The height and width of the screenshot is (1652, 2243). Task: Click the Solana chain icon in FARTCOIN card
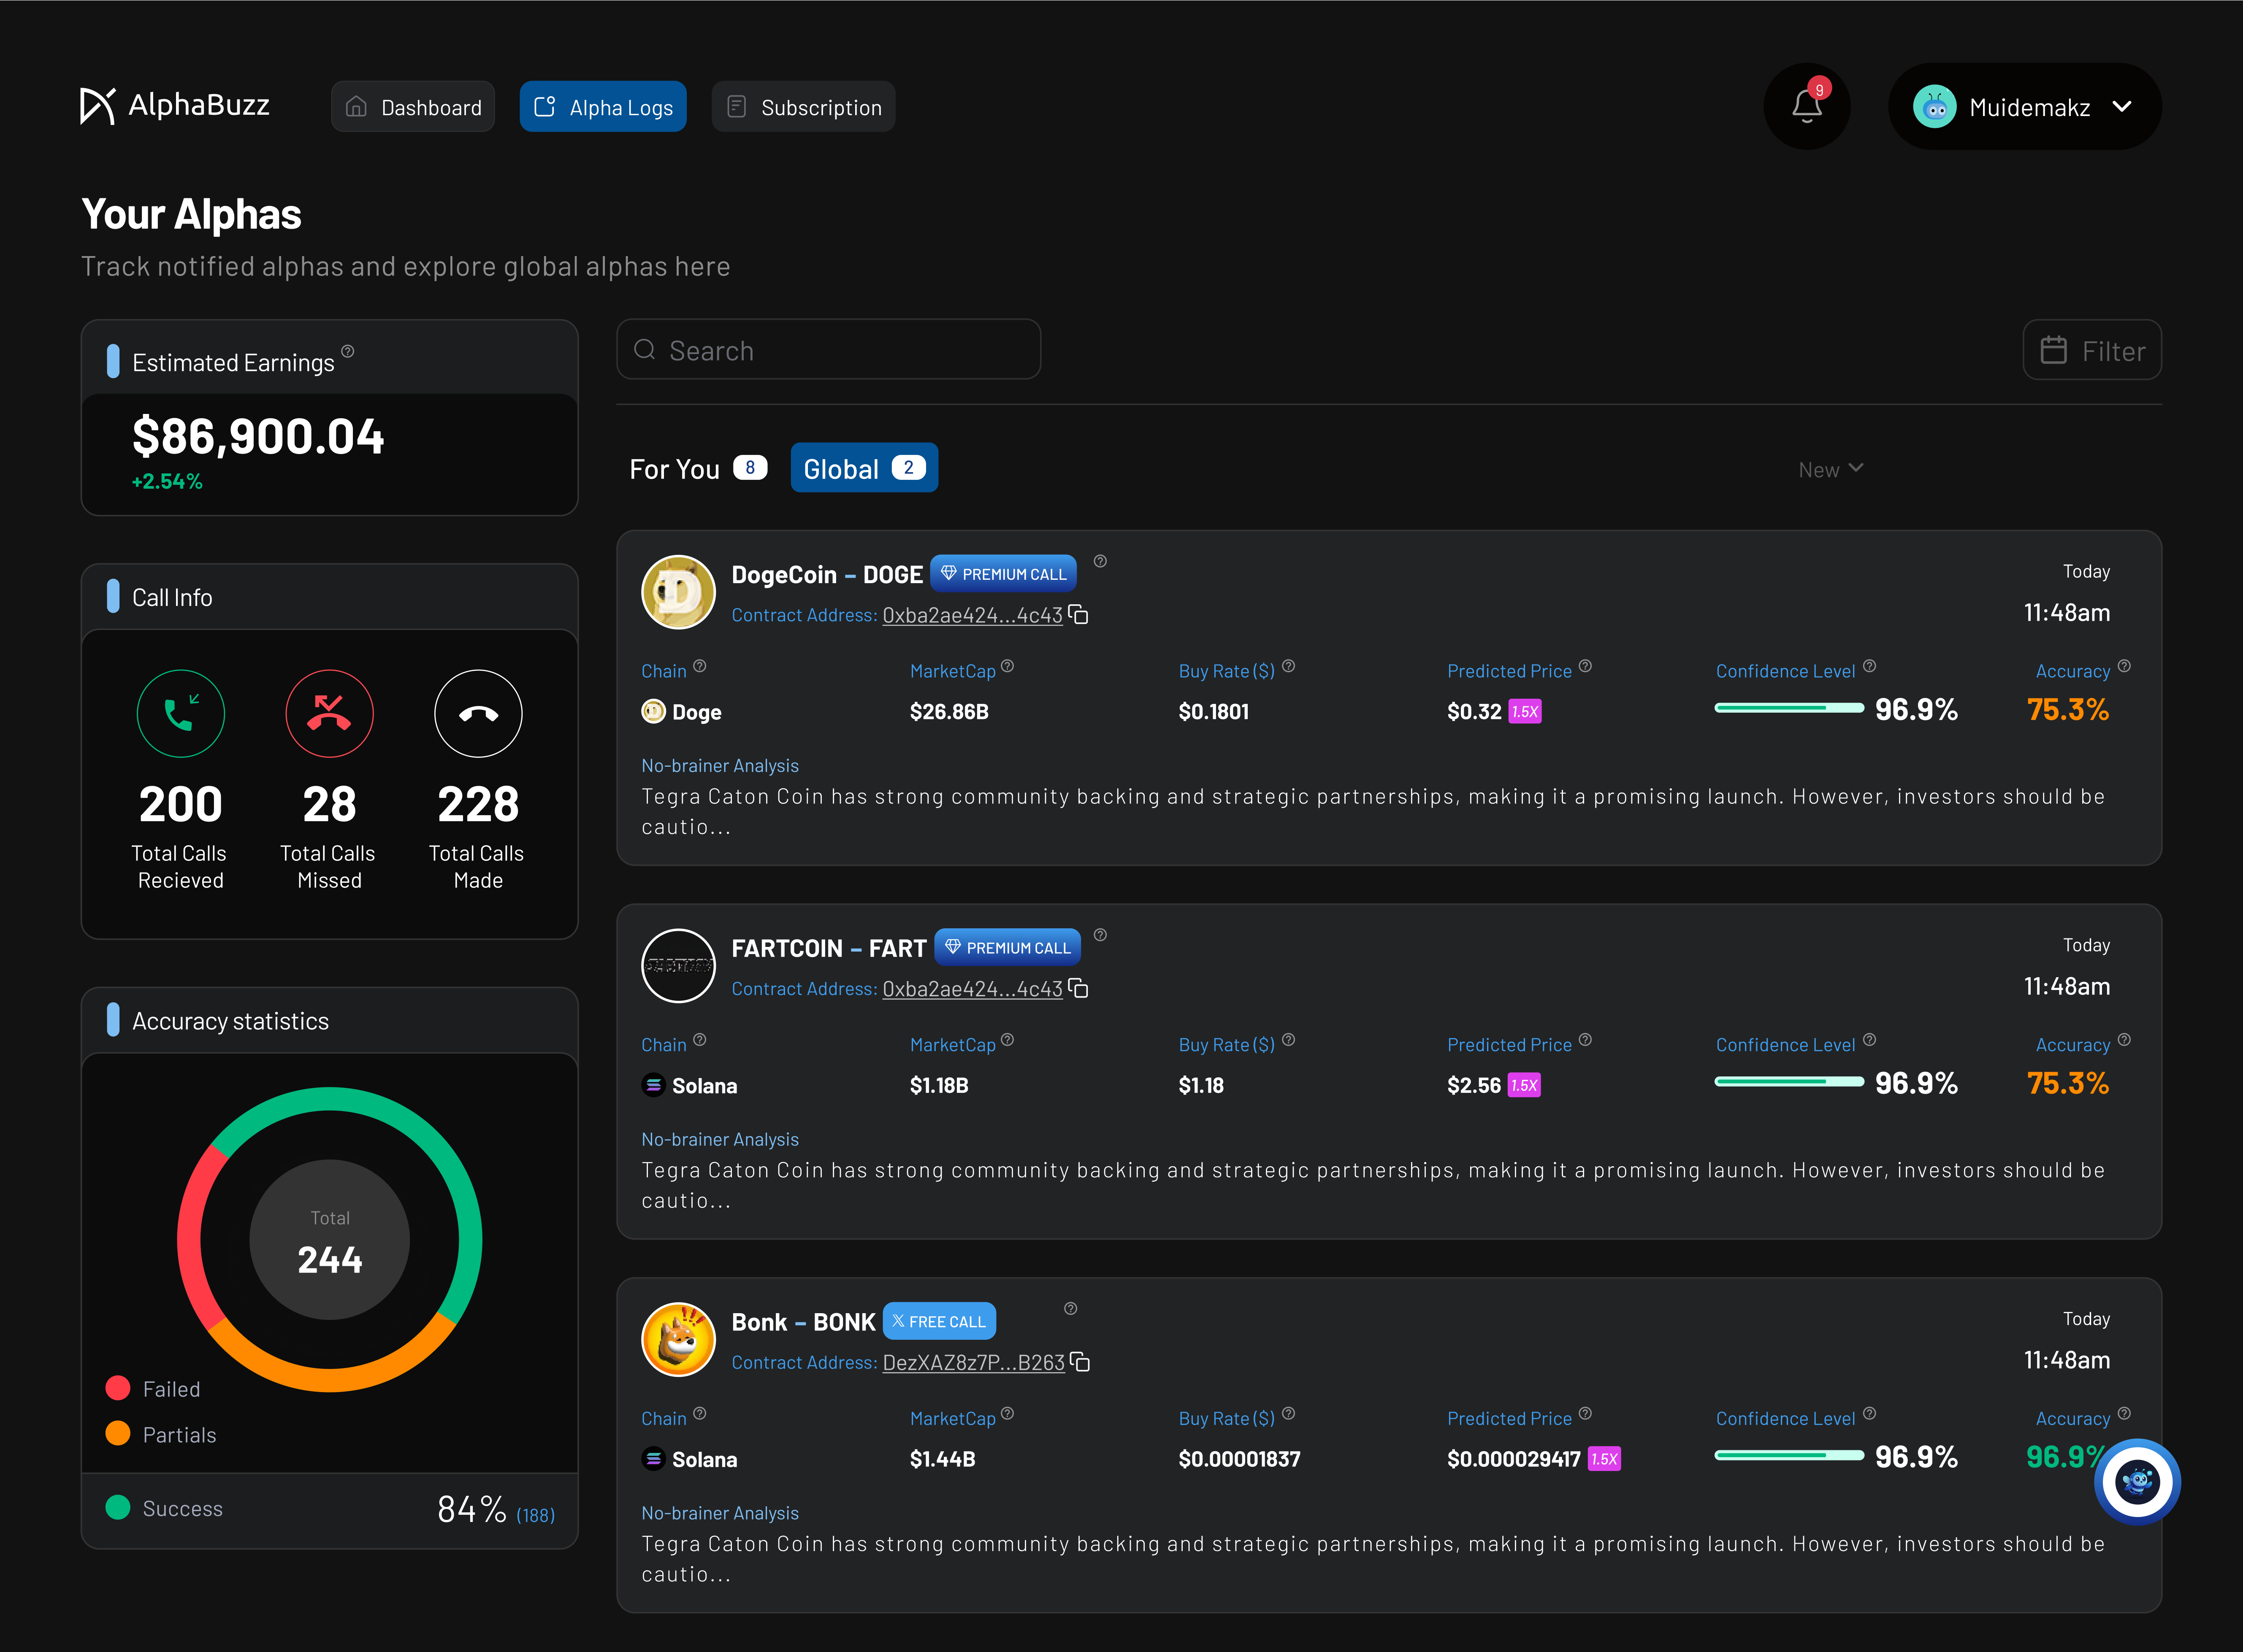tap(653, 1085)
